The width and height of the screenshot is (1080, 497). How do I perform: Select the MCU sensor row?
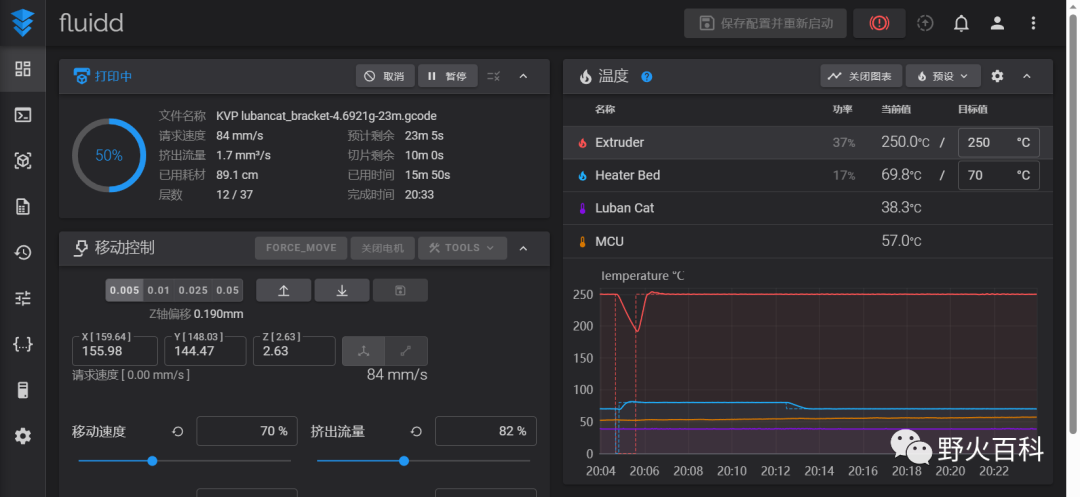click(808, 241)
